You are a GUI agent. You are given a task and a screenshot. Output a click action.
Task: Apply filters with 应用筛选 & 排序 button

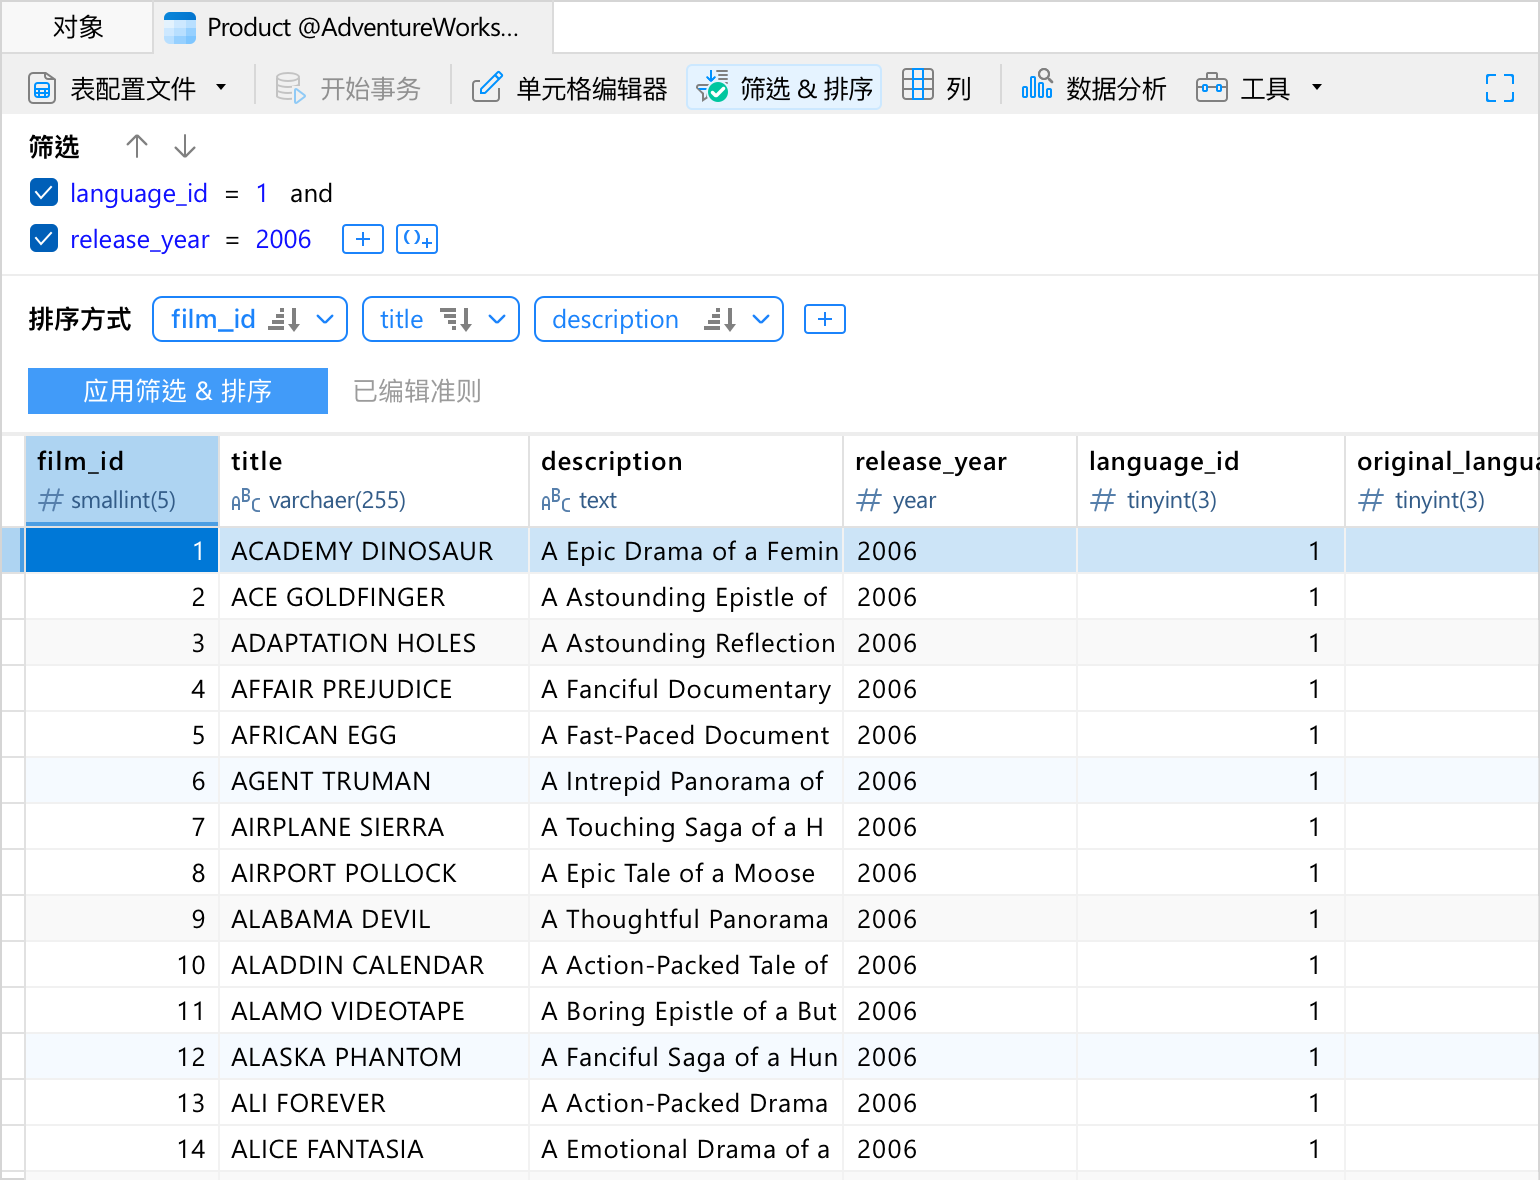[177, 391]
